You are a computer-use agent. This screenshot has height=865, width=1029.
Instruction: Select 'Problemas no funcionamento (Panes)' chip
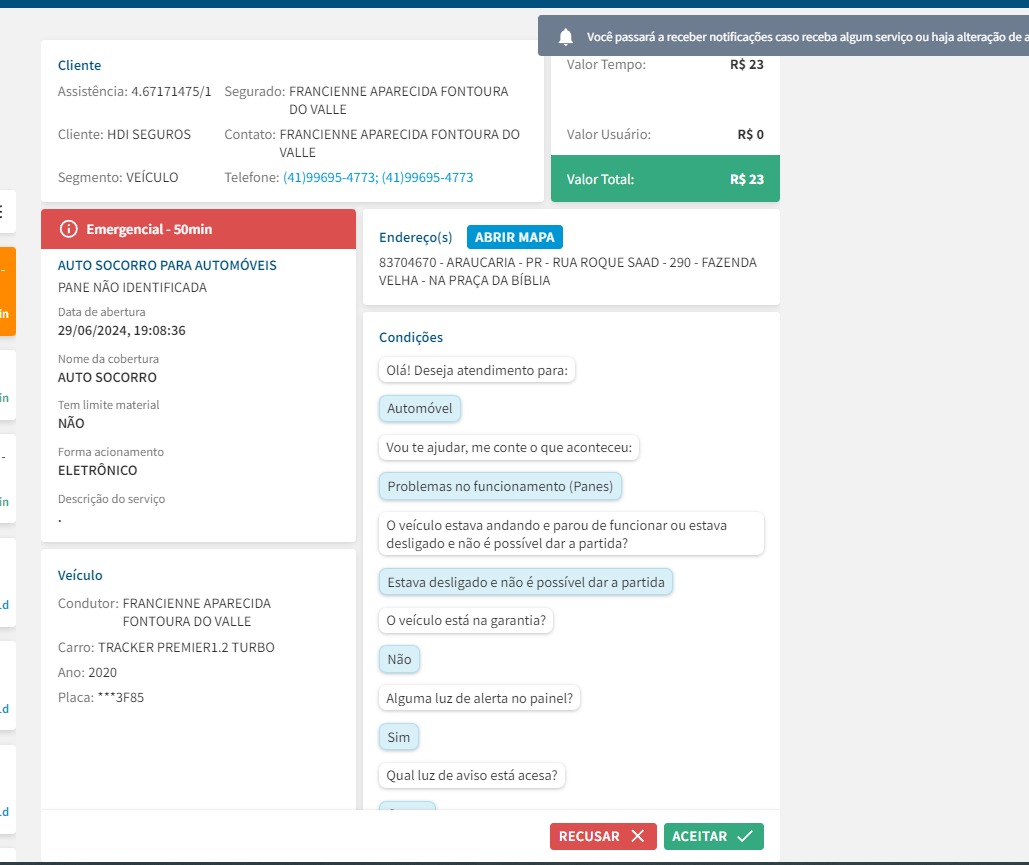coord(500,486)
